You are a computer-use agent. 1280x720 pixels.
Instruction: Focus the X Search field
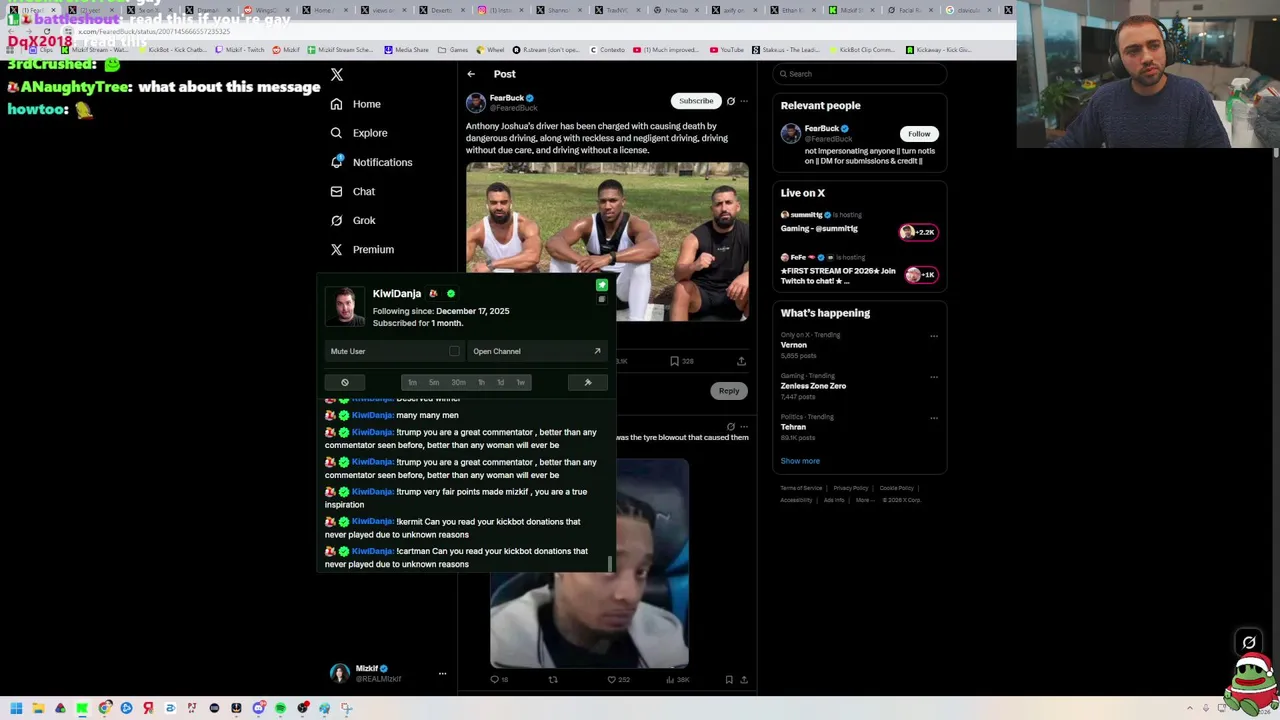point(859,74)
